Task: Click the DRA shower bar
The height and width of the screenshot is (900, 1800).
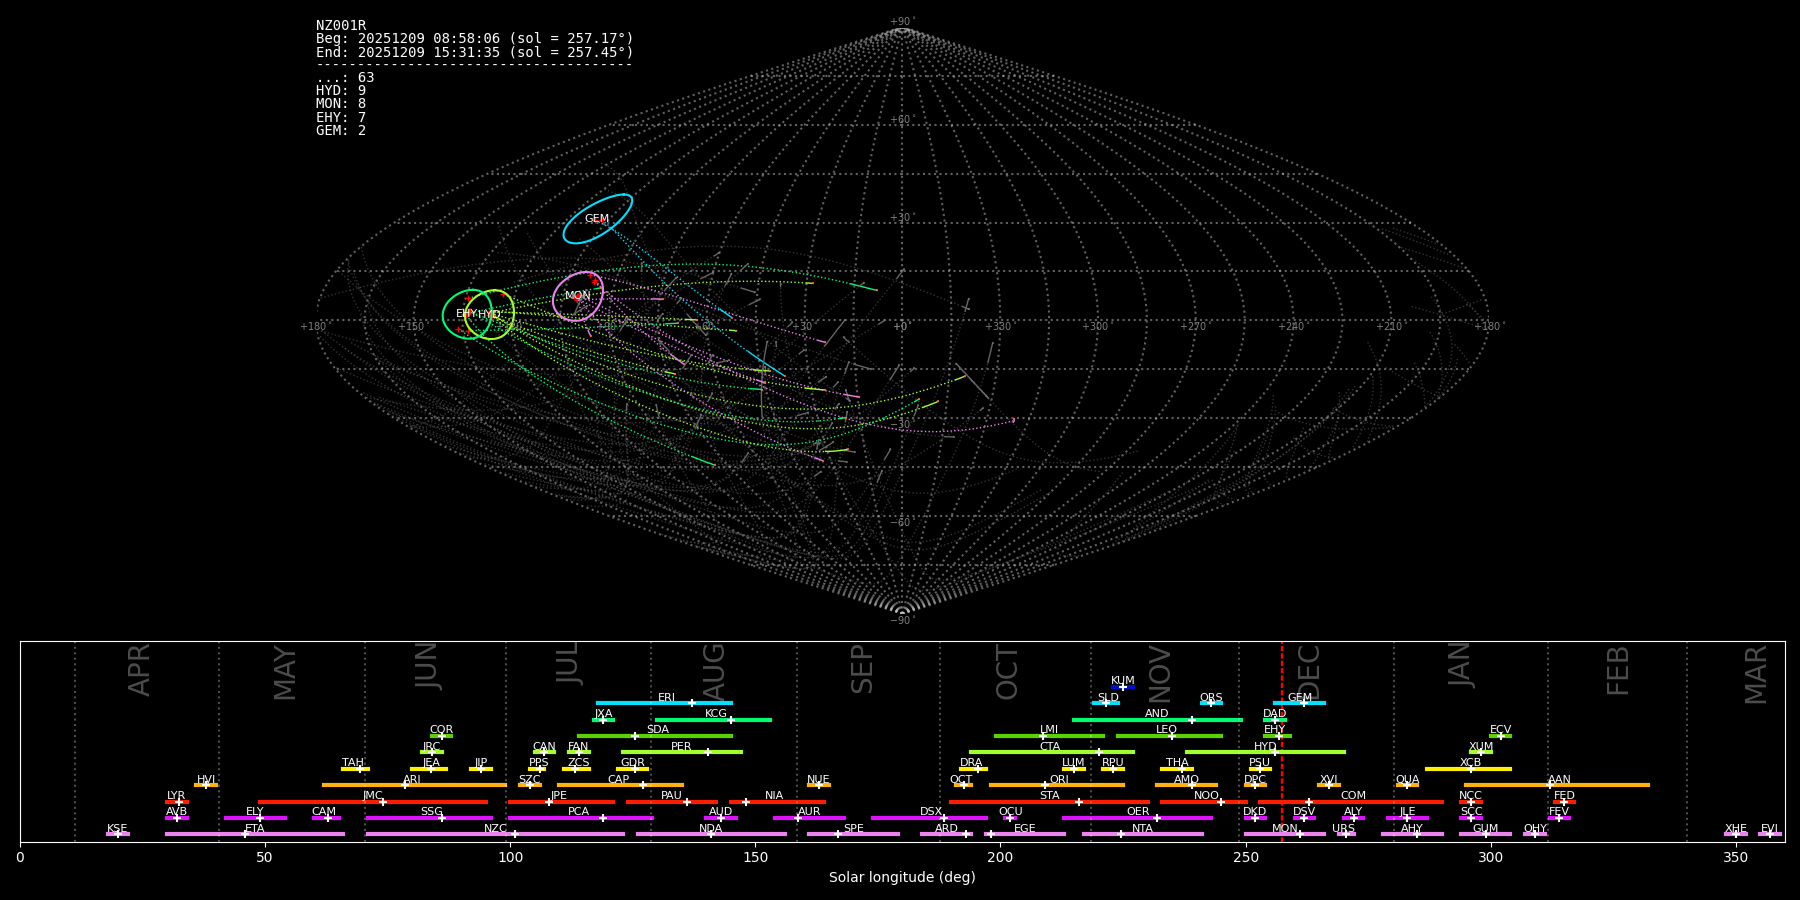Action: (973, 769)
